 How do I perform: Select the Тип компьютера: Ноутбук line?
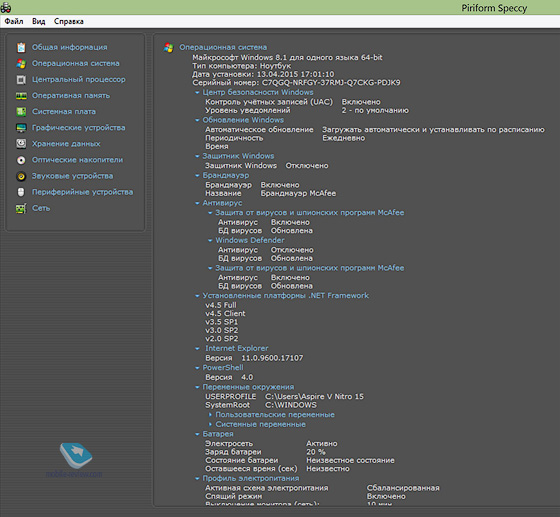[x=241, y=66]
